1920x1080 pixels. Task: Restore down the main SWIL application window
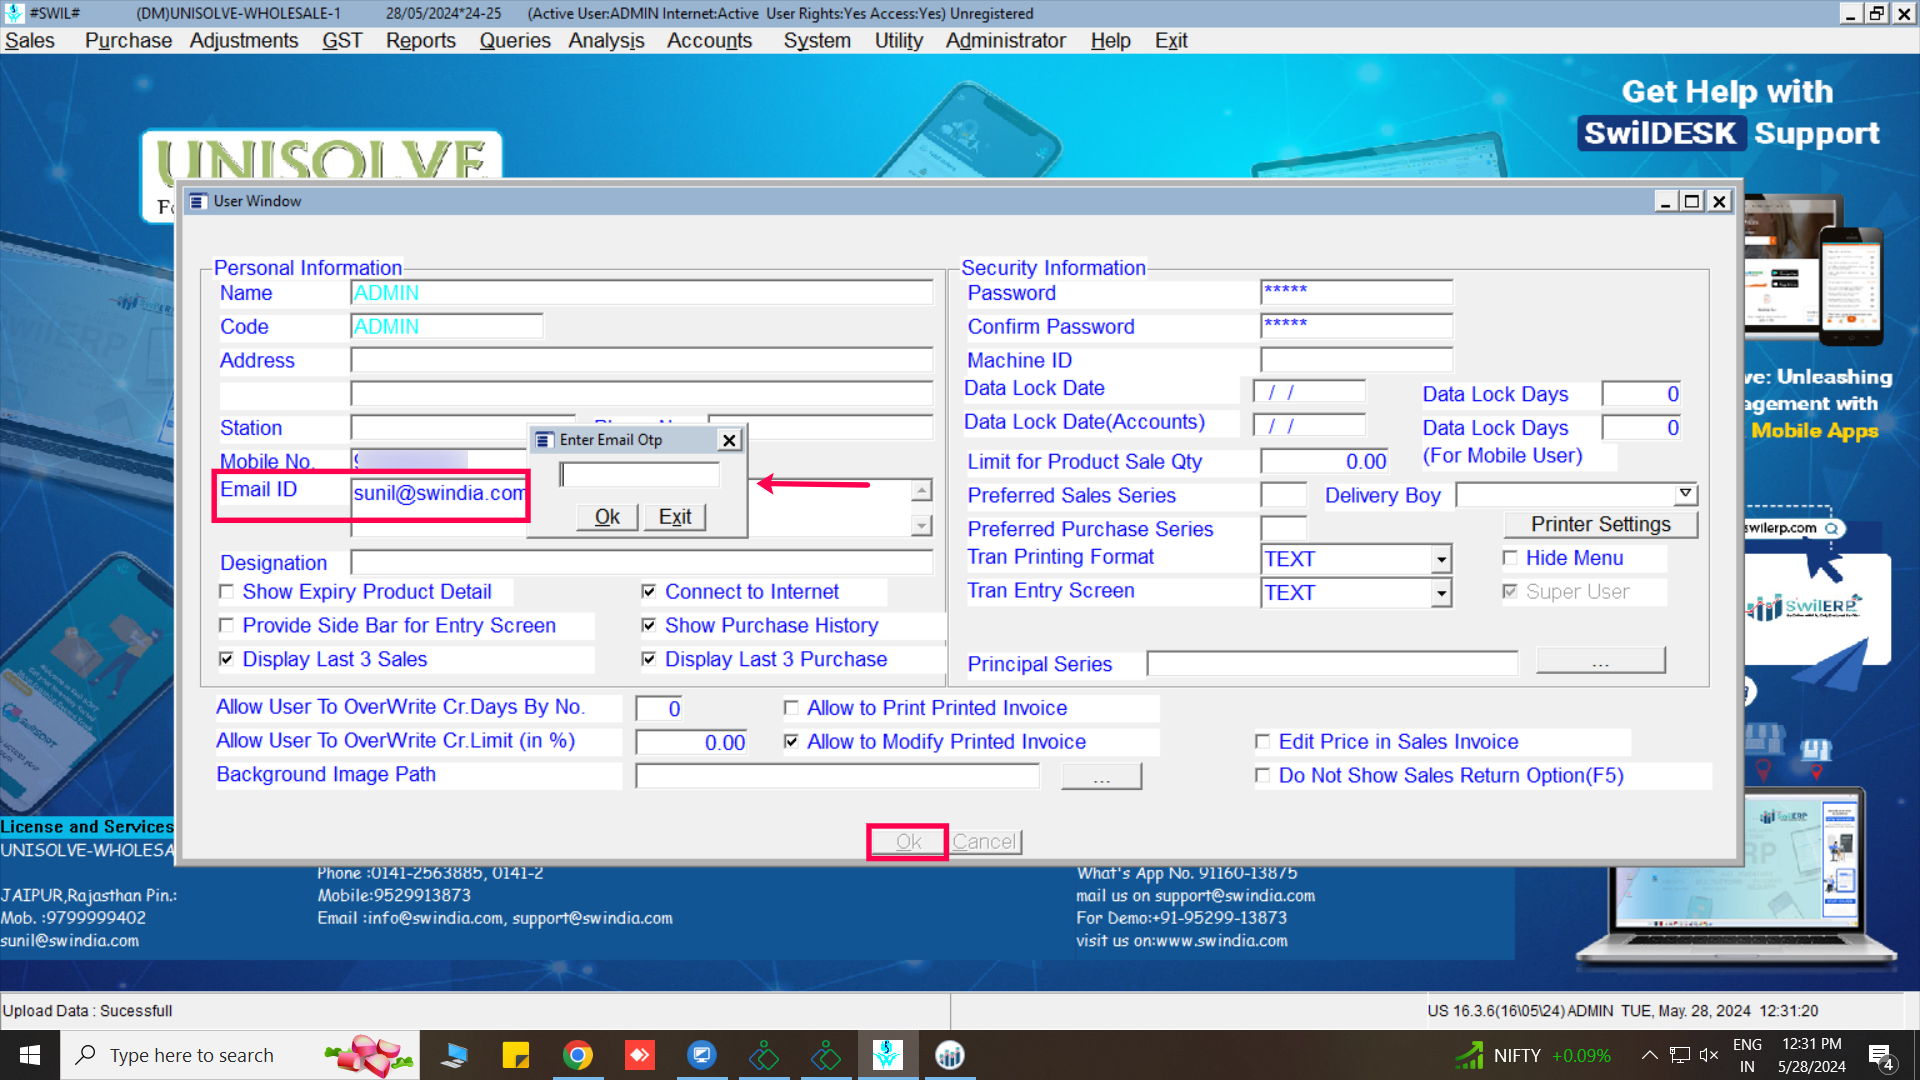pos(1877,13)
